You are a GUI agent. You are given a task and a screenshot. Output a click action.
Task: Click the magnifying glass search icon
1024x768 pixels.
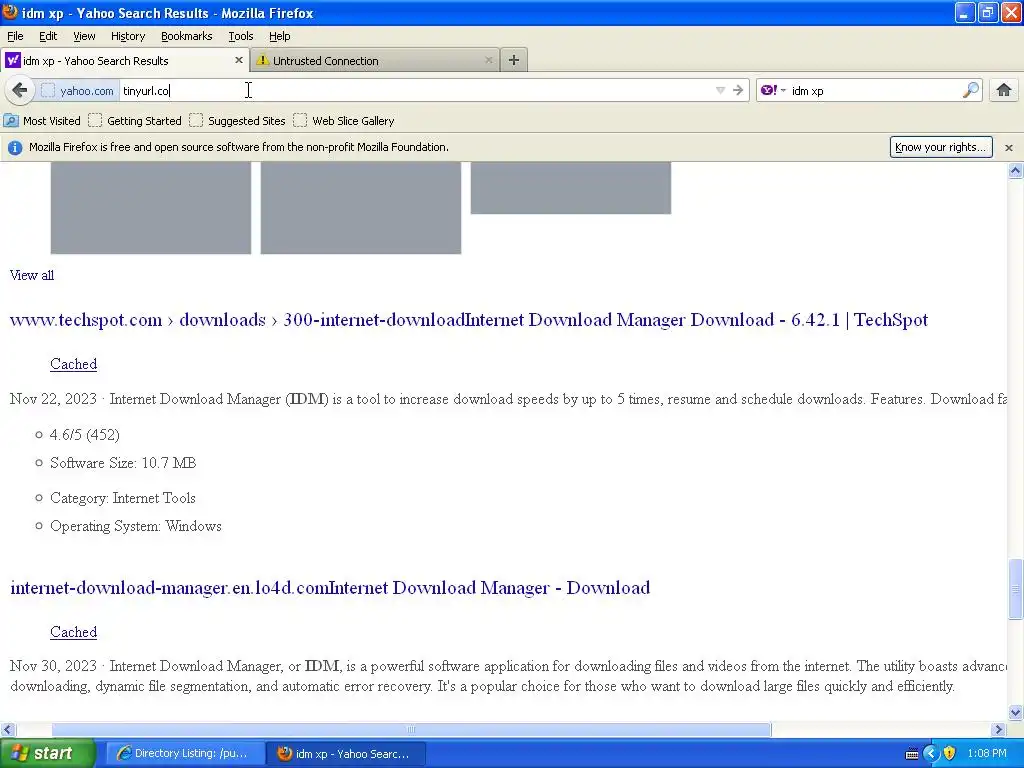click(971, 90)
